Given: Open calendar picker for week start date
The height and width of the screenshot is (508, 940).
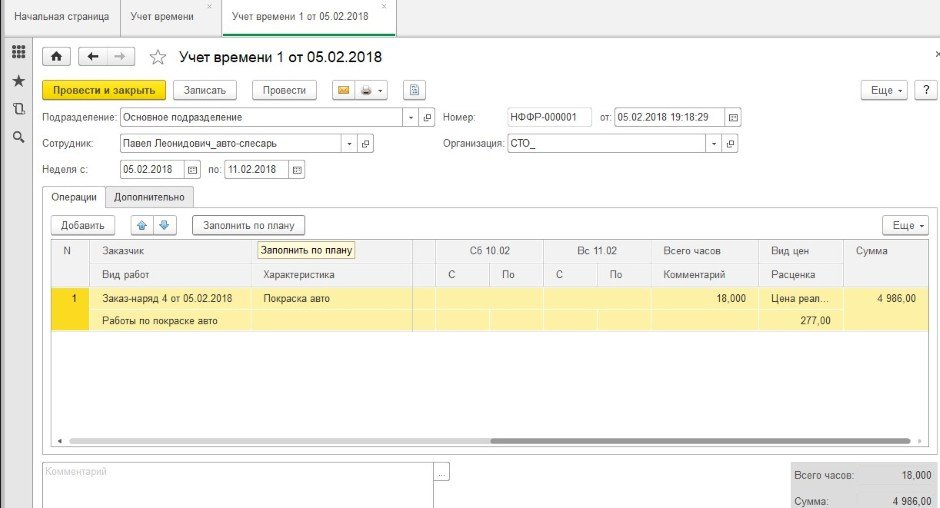Looking at the screenshot, I should 193,170.
